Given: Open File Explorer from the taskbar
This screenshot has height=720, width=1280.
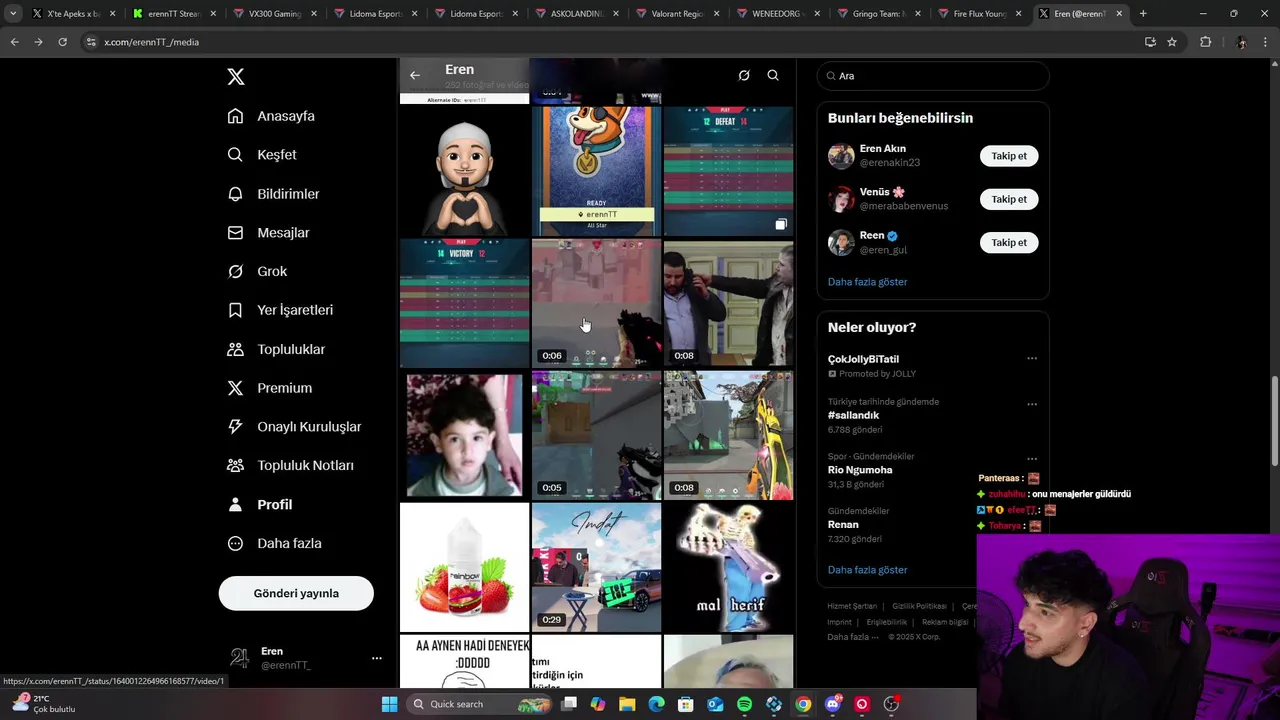Looking at the screenshot, I should (627, 704).
